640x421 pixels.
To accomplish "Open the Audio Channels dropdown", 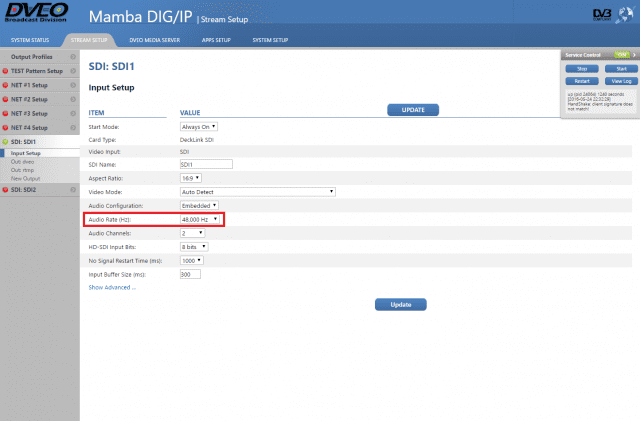I will 192,233.
